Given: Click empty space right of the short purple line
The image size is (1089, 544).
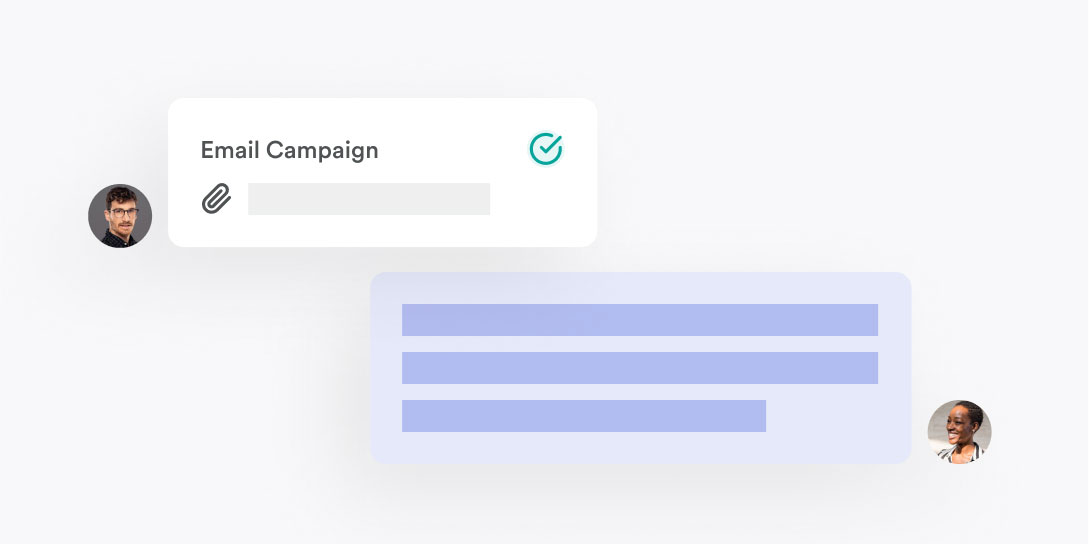Looking at the screenshot, I should pos(823,415).
